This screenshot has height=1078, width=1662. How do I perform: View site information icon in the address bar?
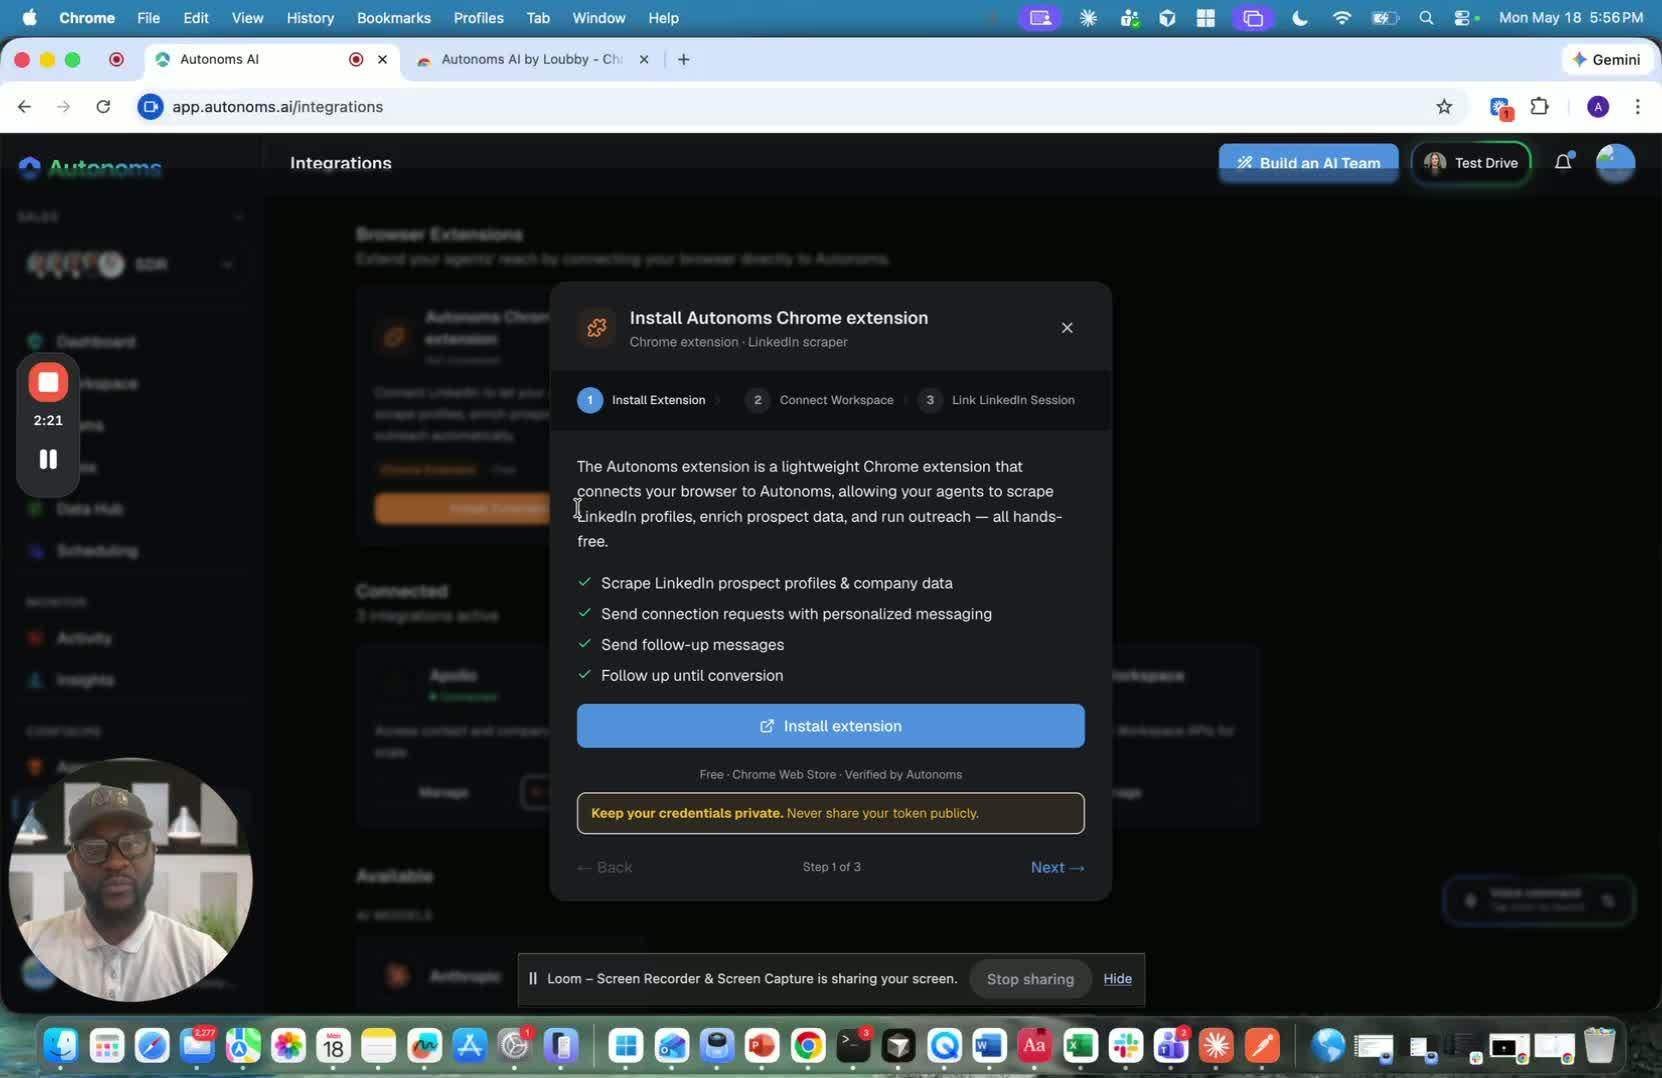point(150,107)
